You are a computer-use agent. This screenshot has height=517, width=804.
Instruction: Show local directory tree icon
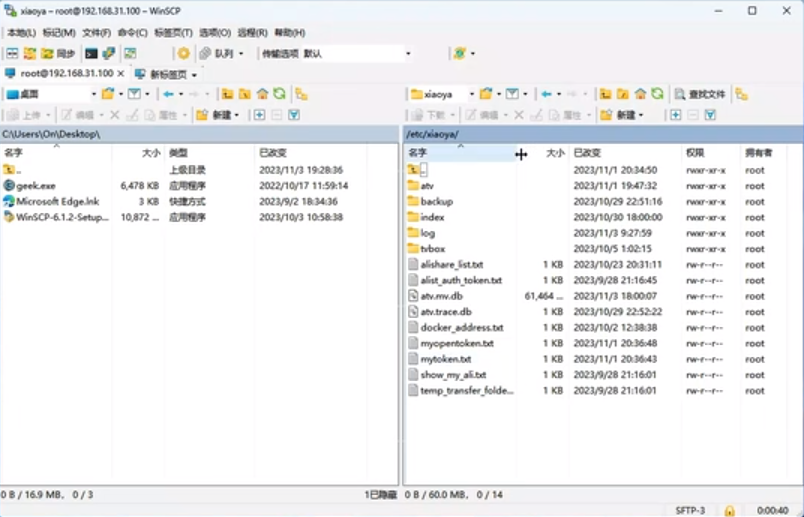(x=302, y=94)
